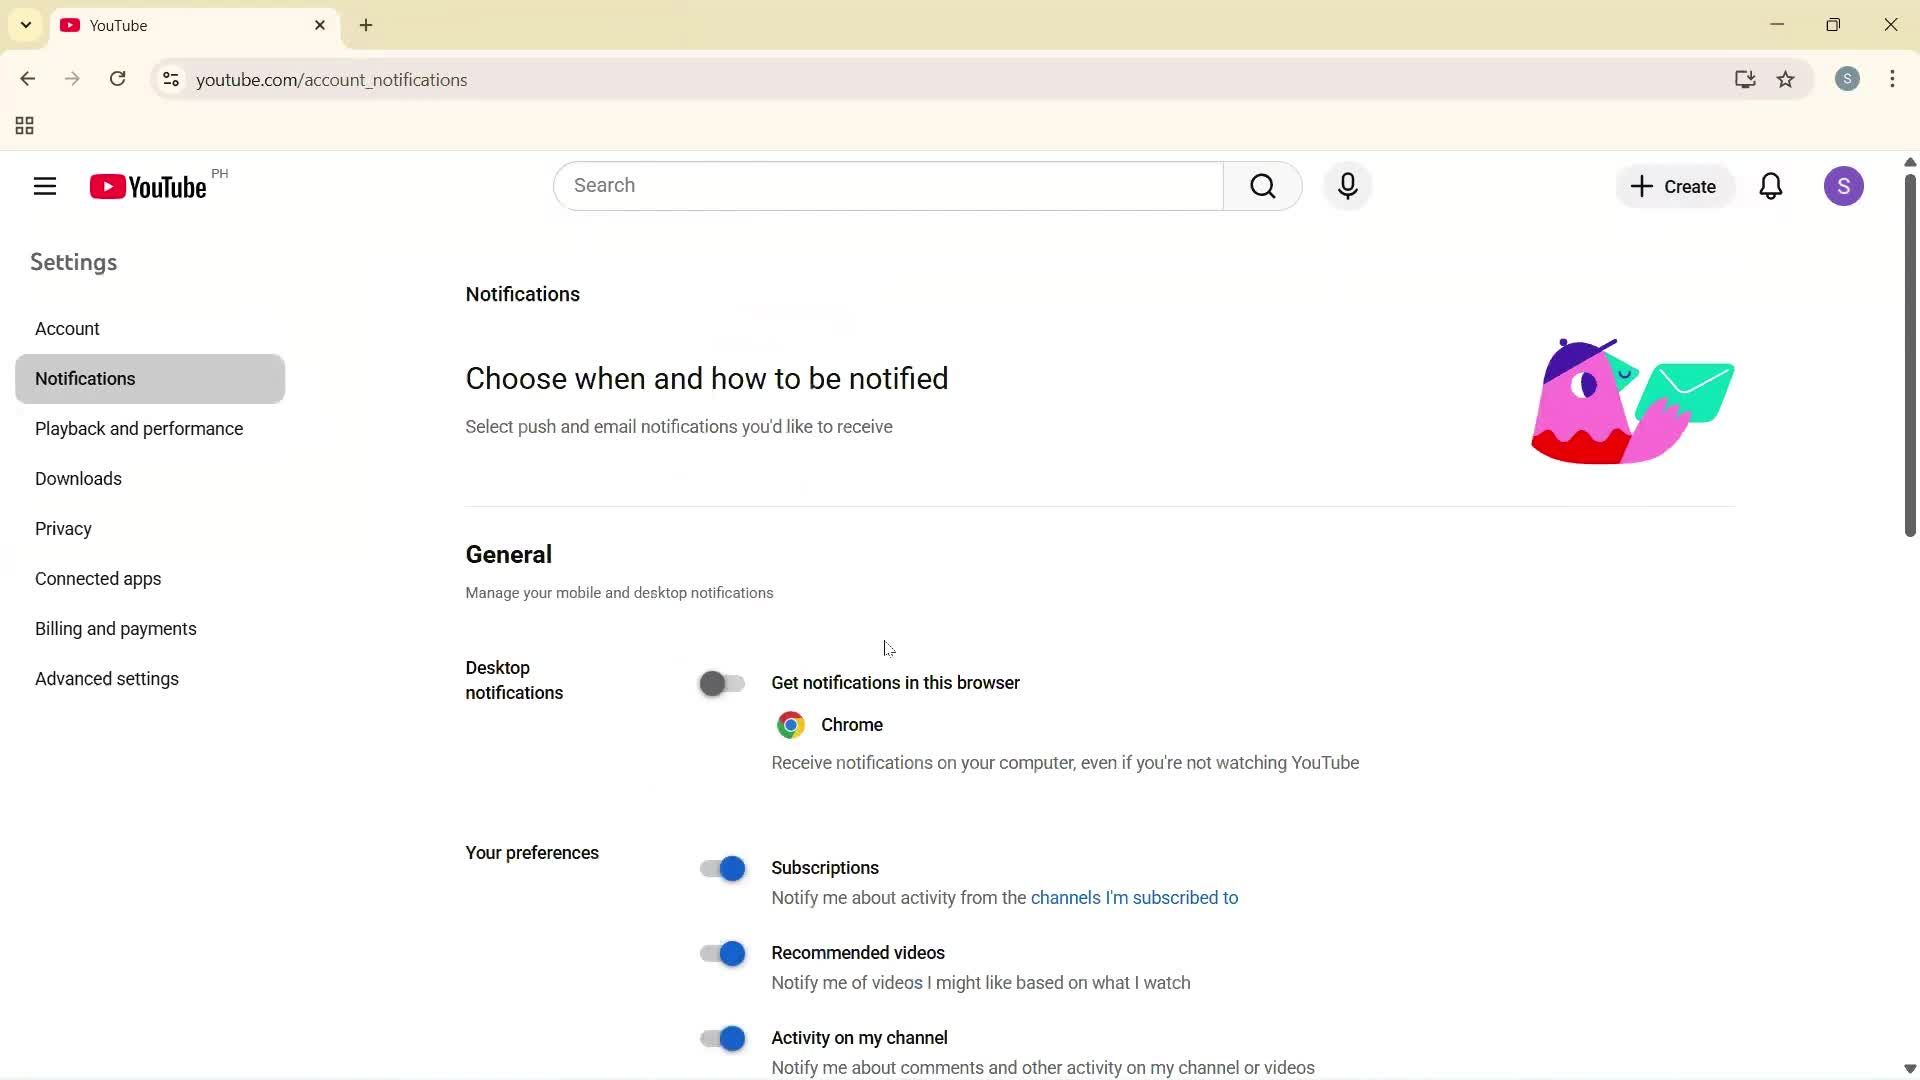Enable Get notifications in this browser
Image resolution: width=1920 pixels, height=1080 pixels.
pyautogui.click(x=722, y=683)
